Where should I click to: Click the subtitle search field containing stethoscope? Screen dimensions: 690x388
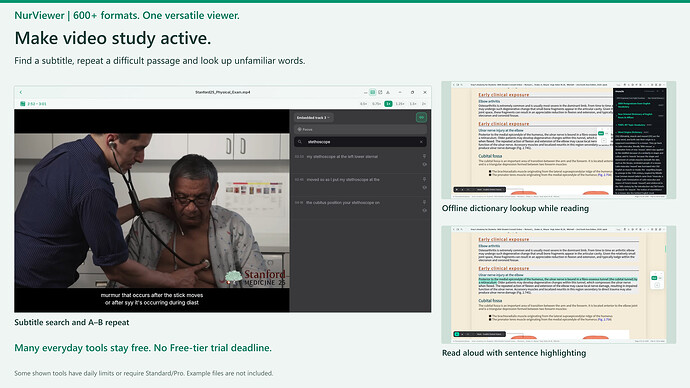pyautogui.click(x=360, y=142)
